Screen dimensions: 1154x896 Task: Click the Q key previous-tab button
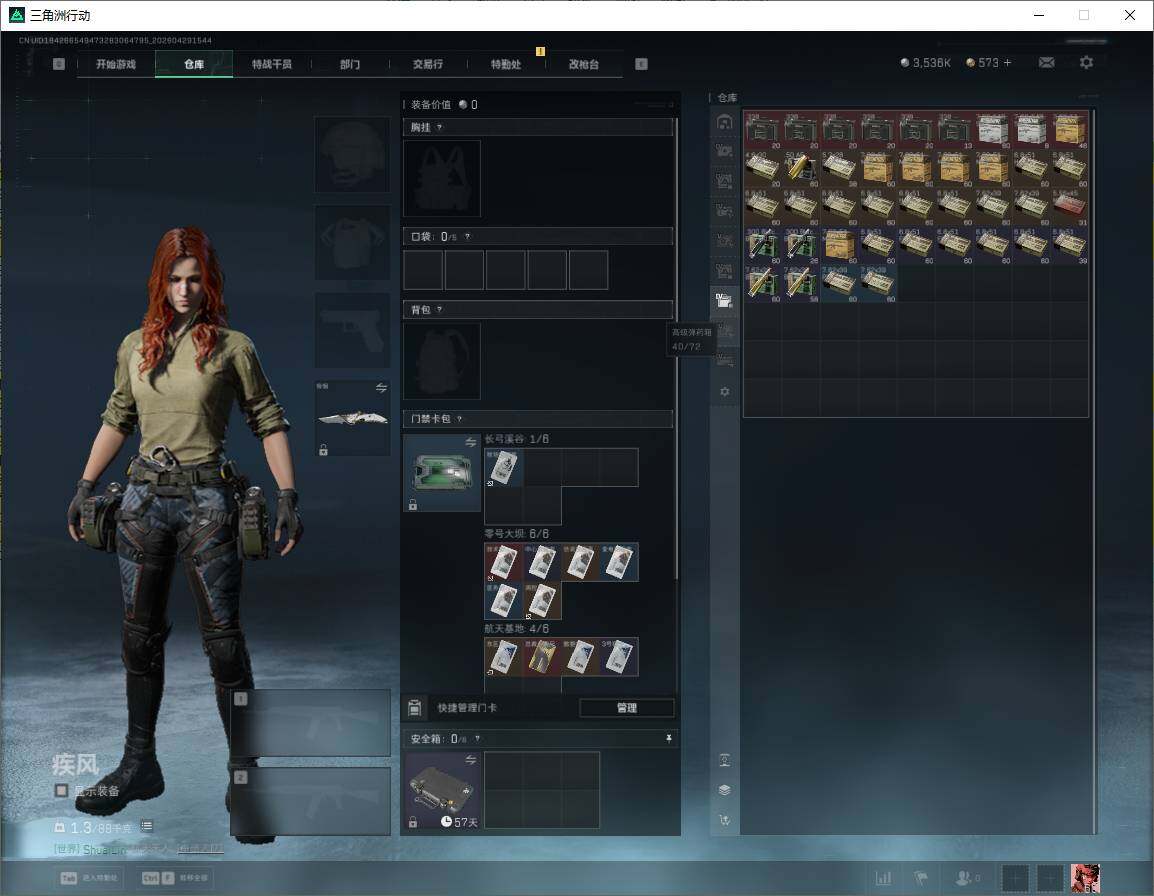(59, 64)
